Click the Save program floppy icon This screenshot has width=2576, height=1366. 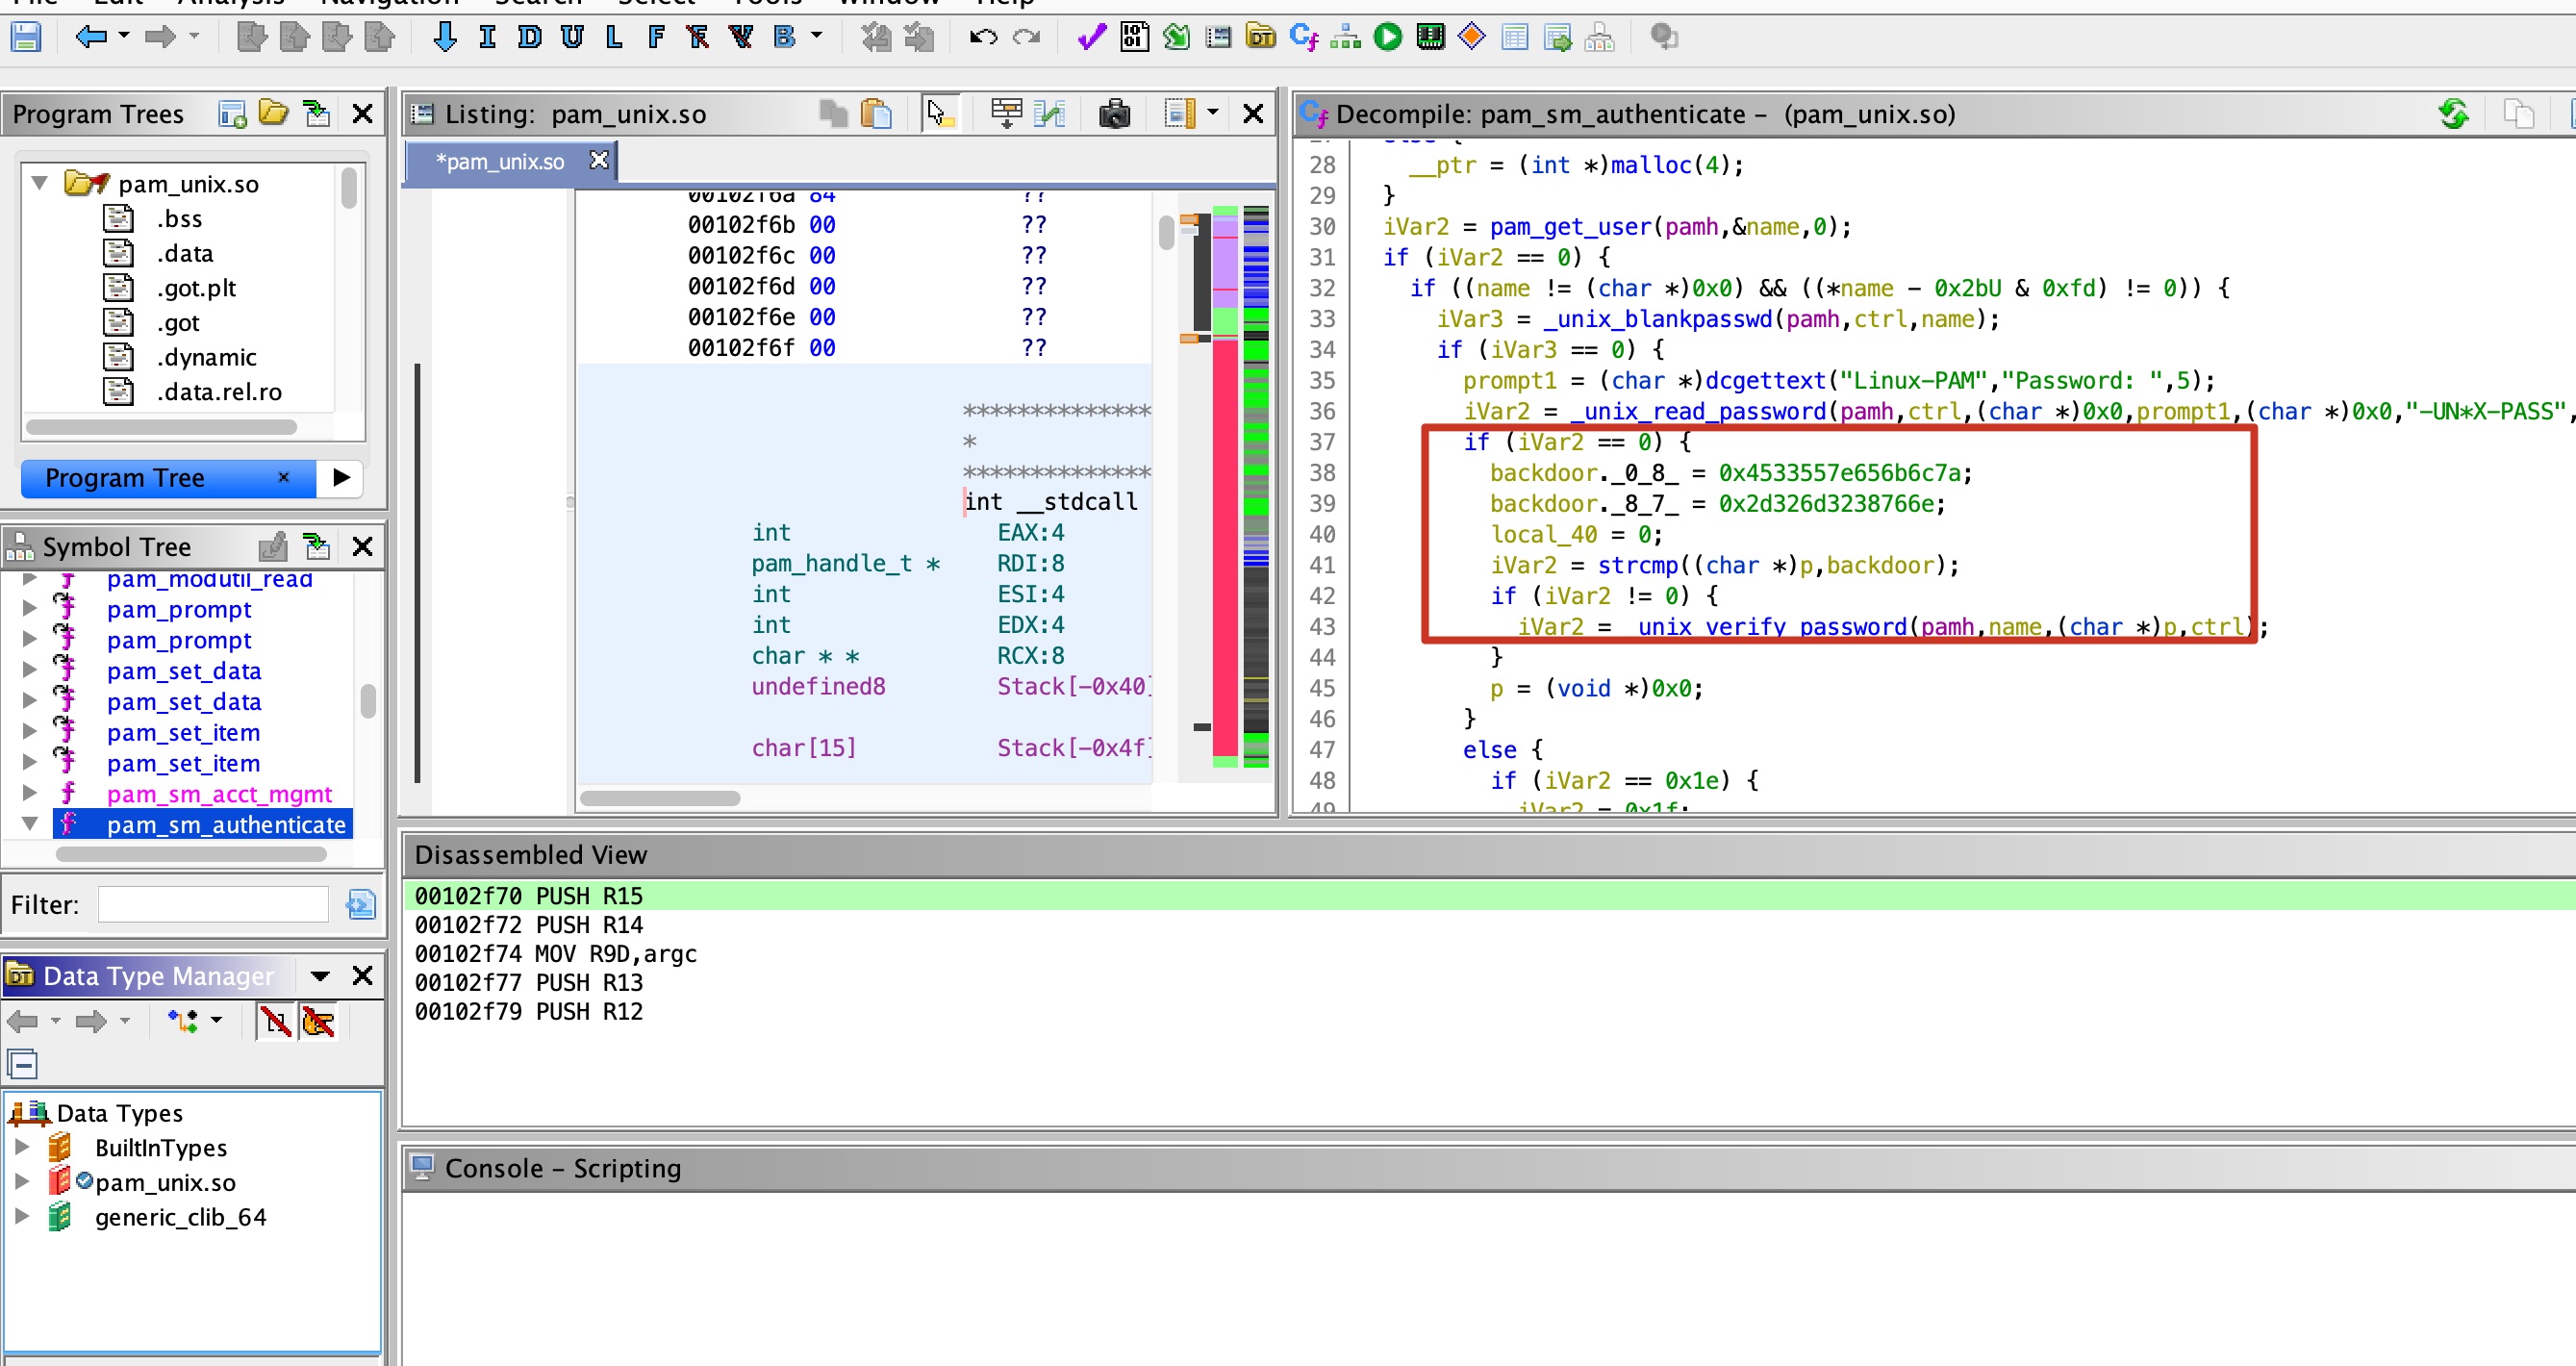[25, 37]
